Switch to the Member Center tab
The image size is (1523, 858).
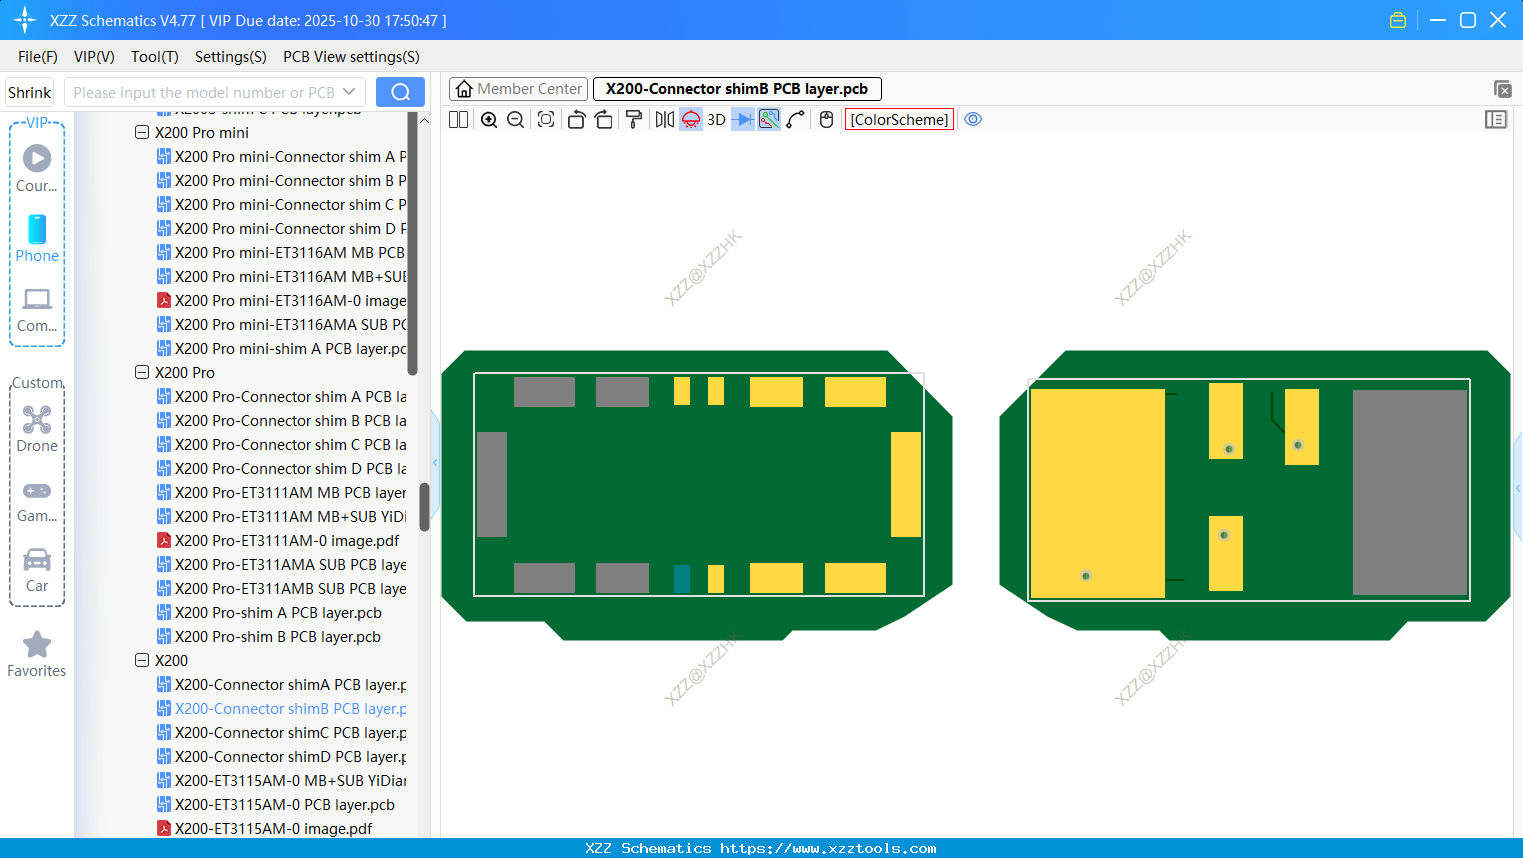click(519, 89)
